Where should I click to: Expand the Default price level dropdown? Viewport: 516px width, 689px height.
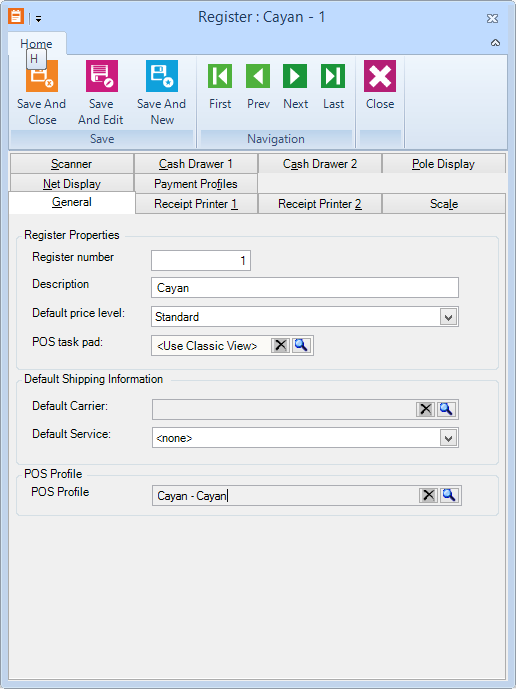tap(448, 317)
